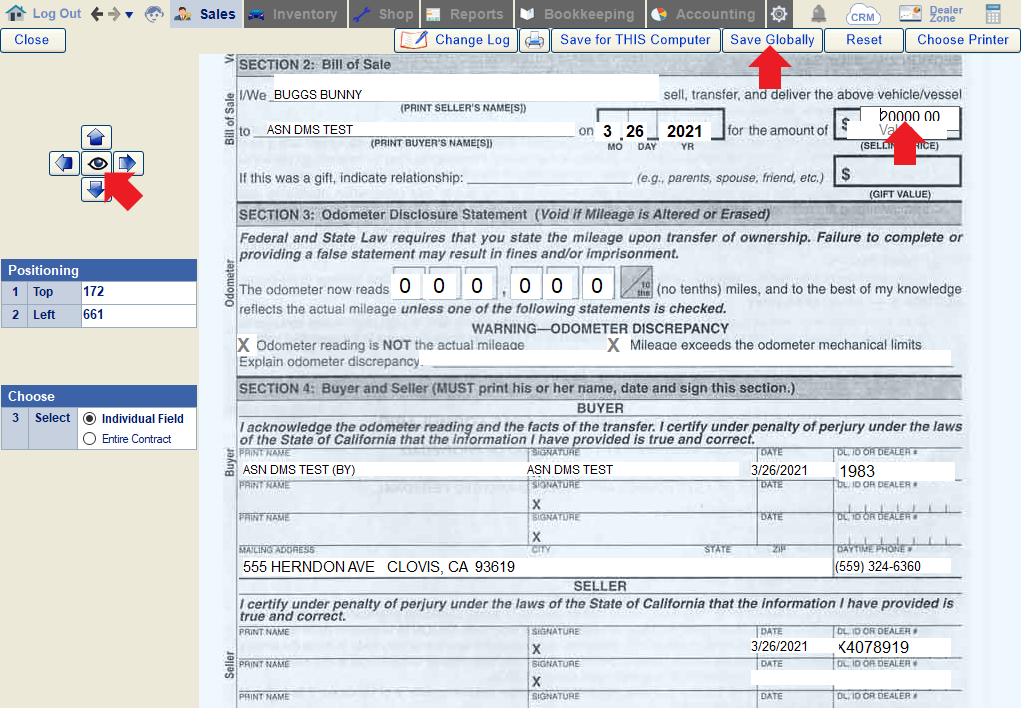Click the printer icon button
Screen dimensions: 1021x708
click(x=535, y=40)
